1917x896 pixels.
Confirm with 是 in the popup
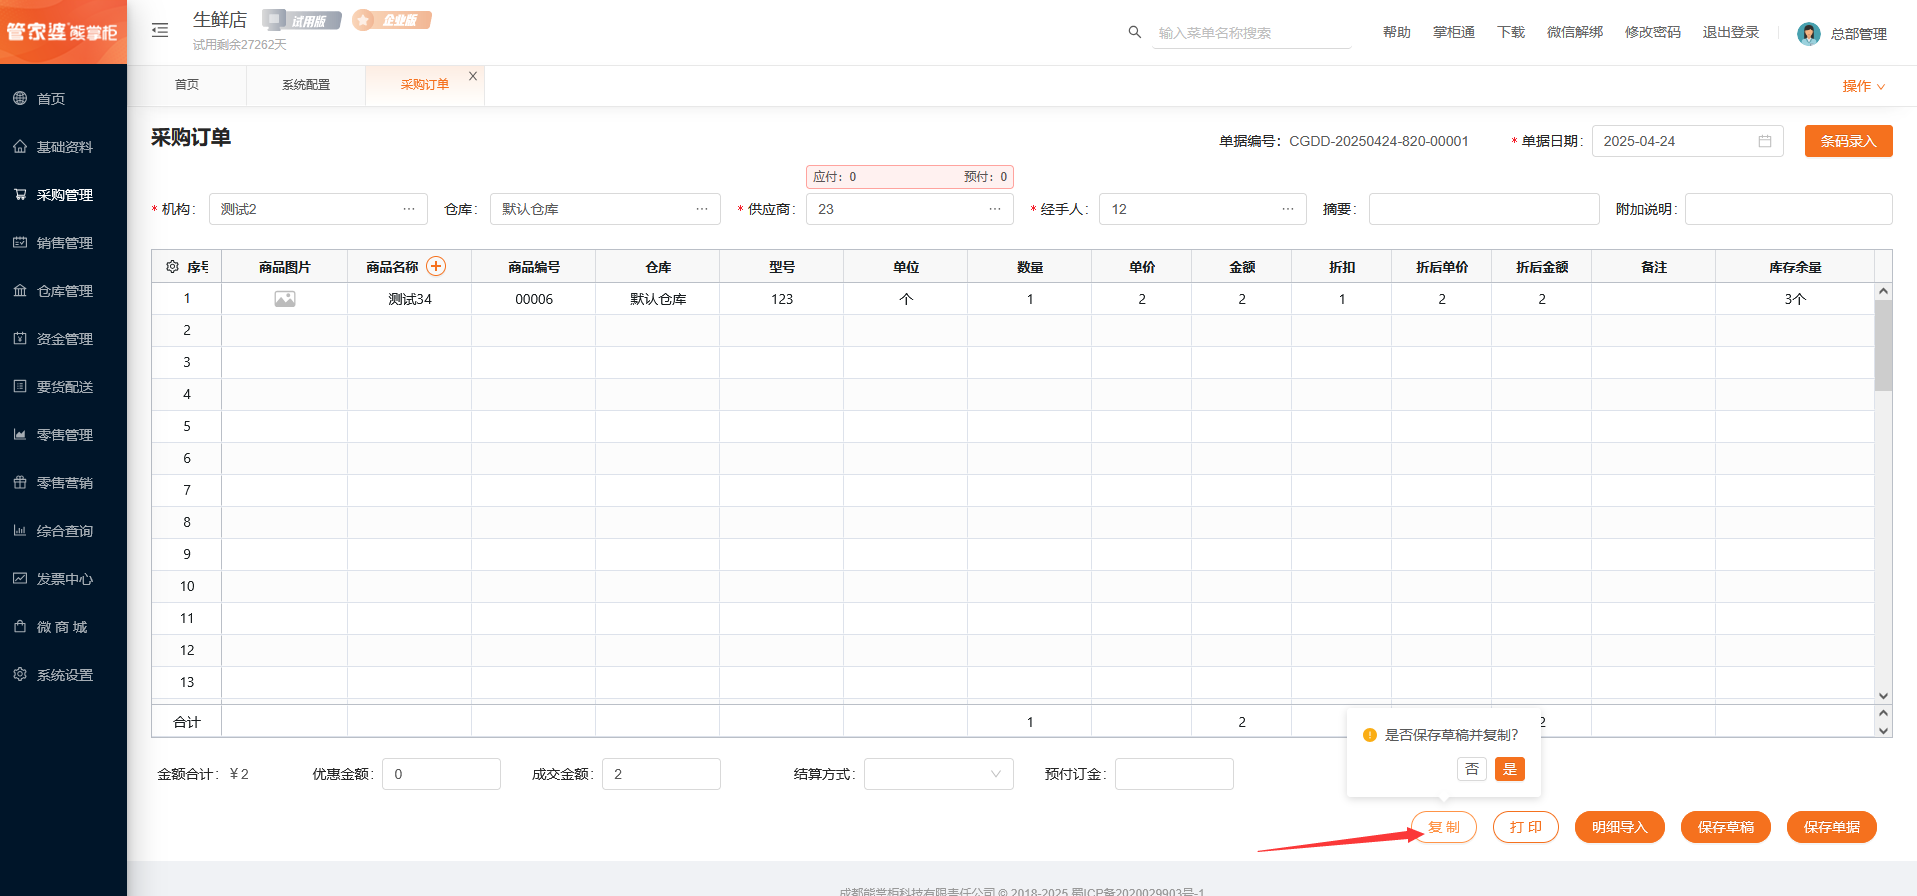click(1510, 769)
